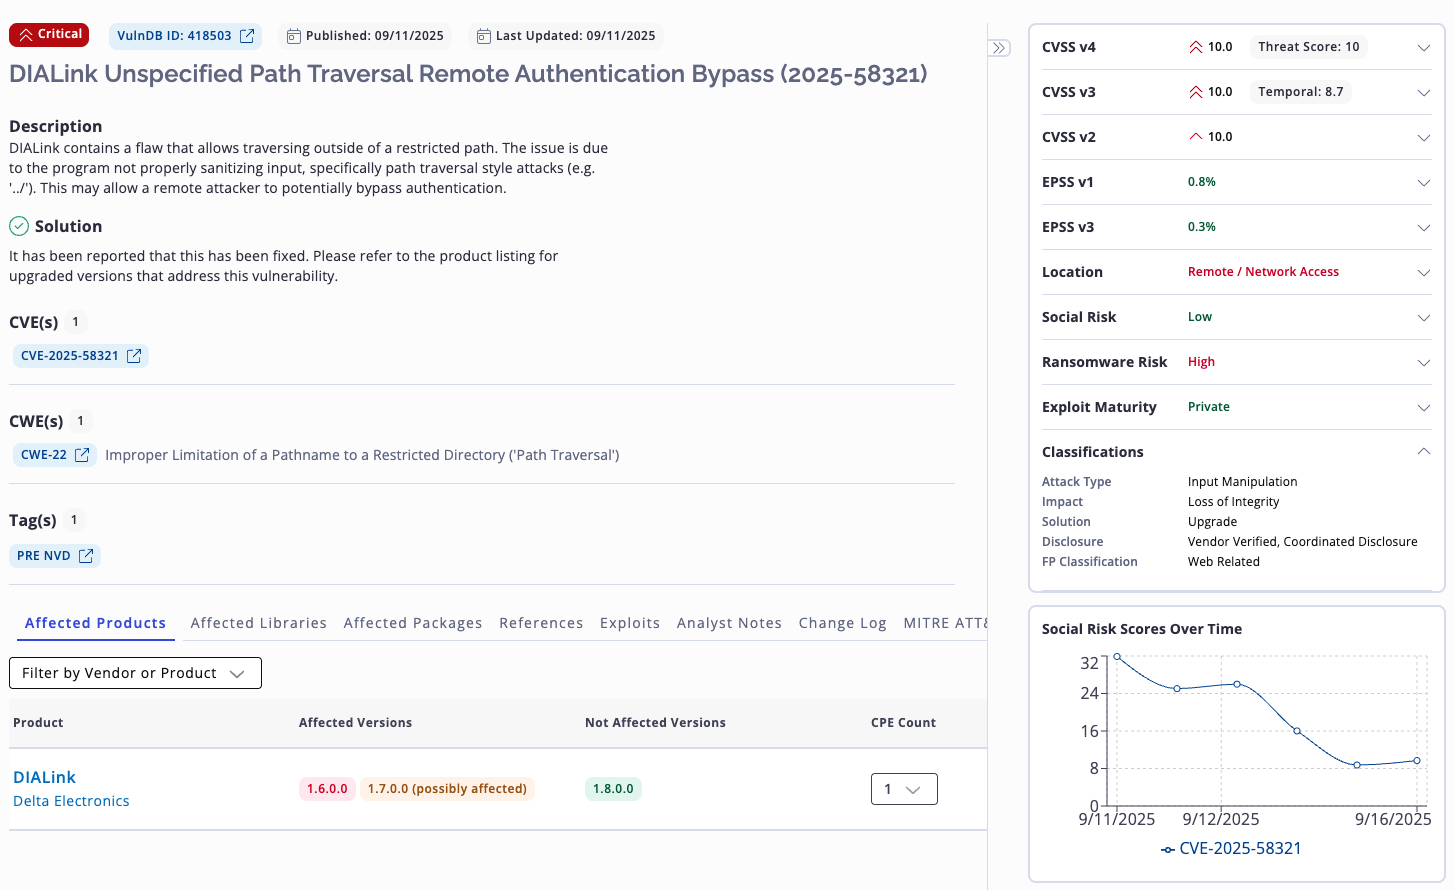This screenshot has height=890, width=1455.
Task: Expand the CVSS v4 row
Action: tap(1424, 48)
